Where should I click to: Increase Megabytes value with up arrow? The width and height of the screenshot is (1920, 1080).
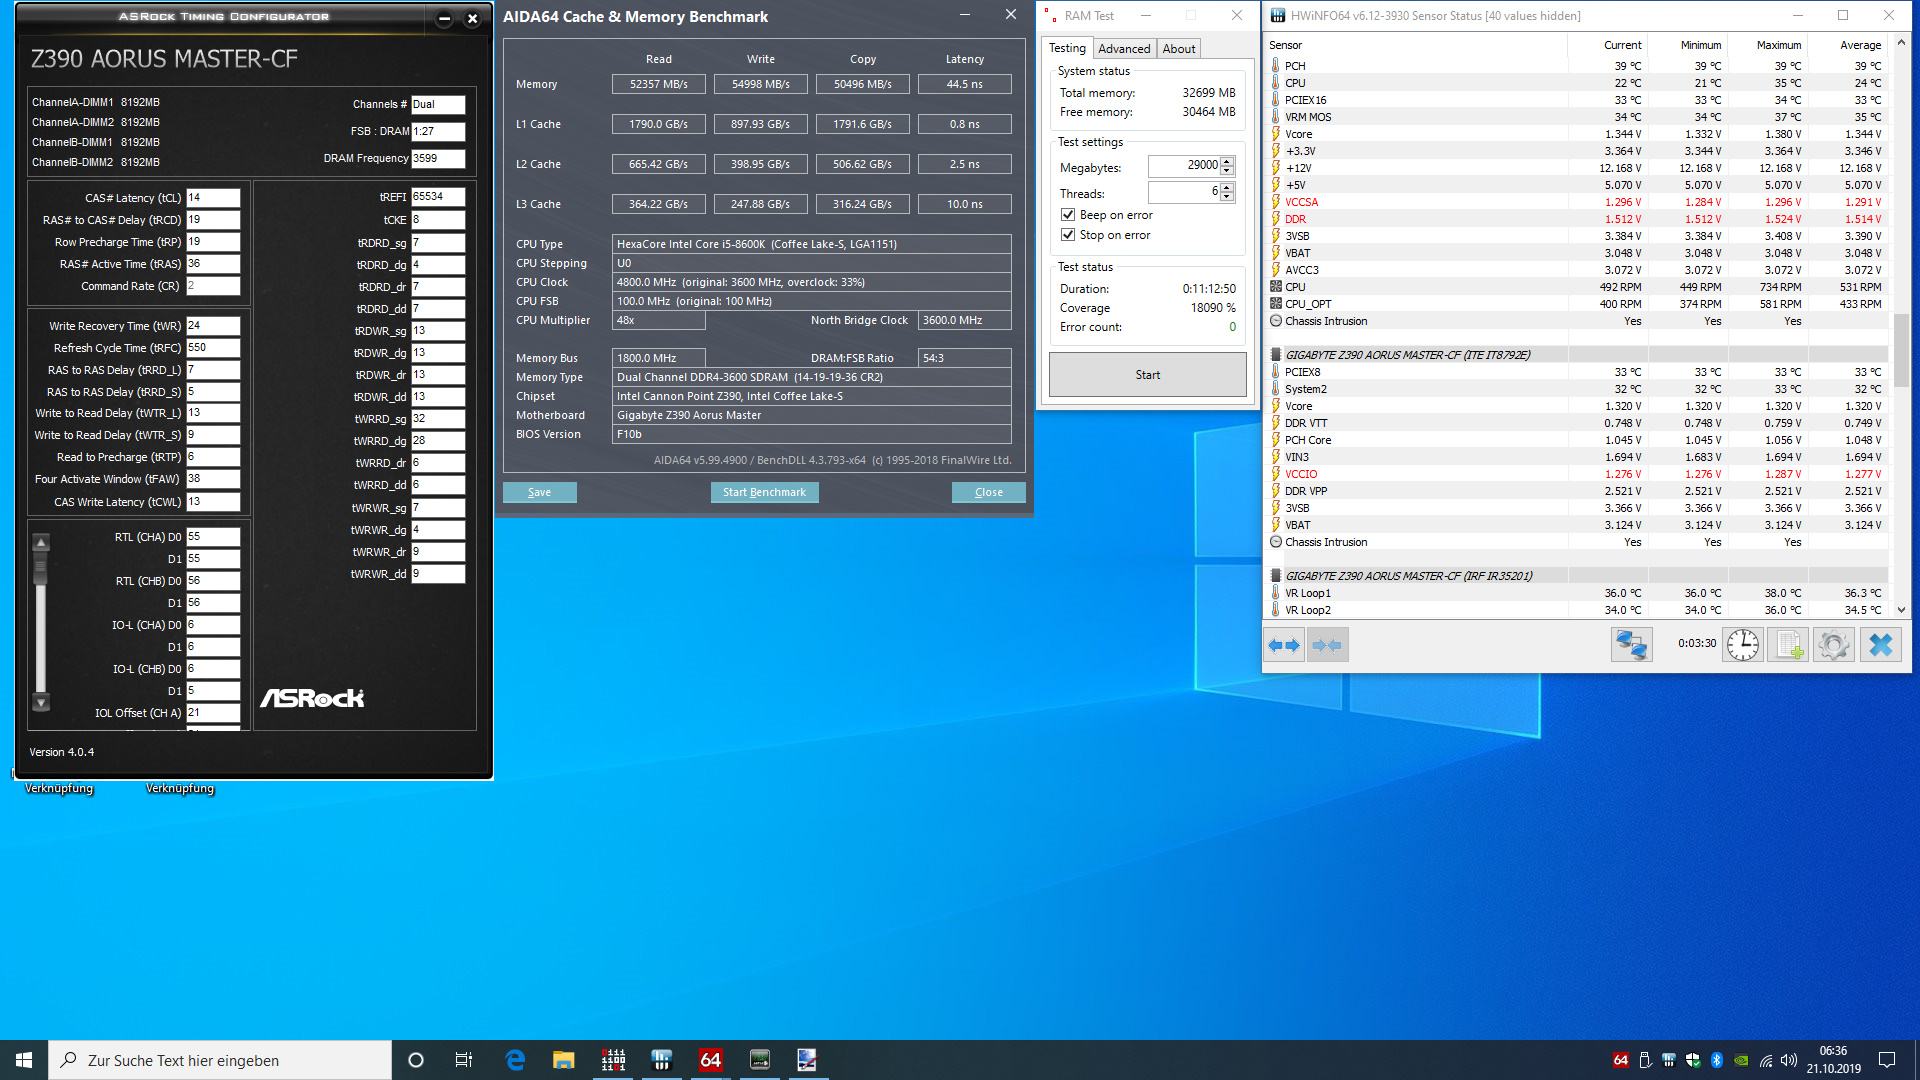click(1227, 162)
